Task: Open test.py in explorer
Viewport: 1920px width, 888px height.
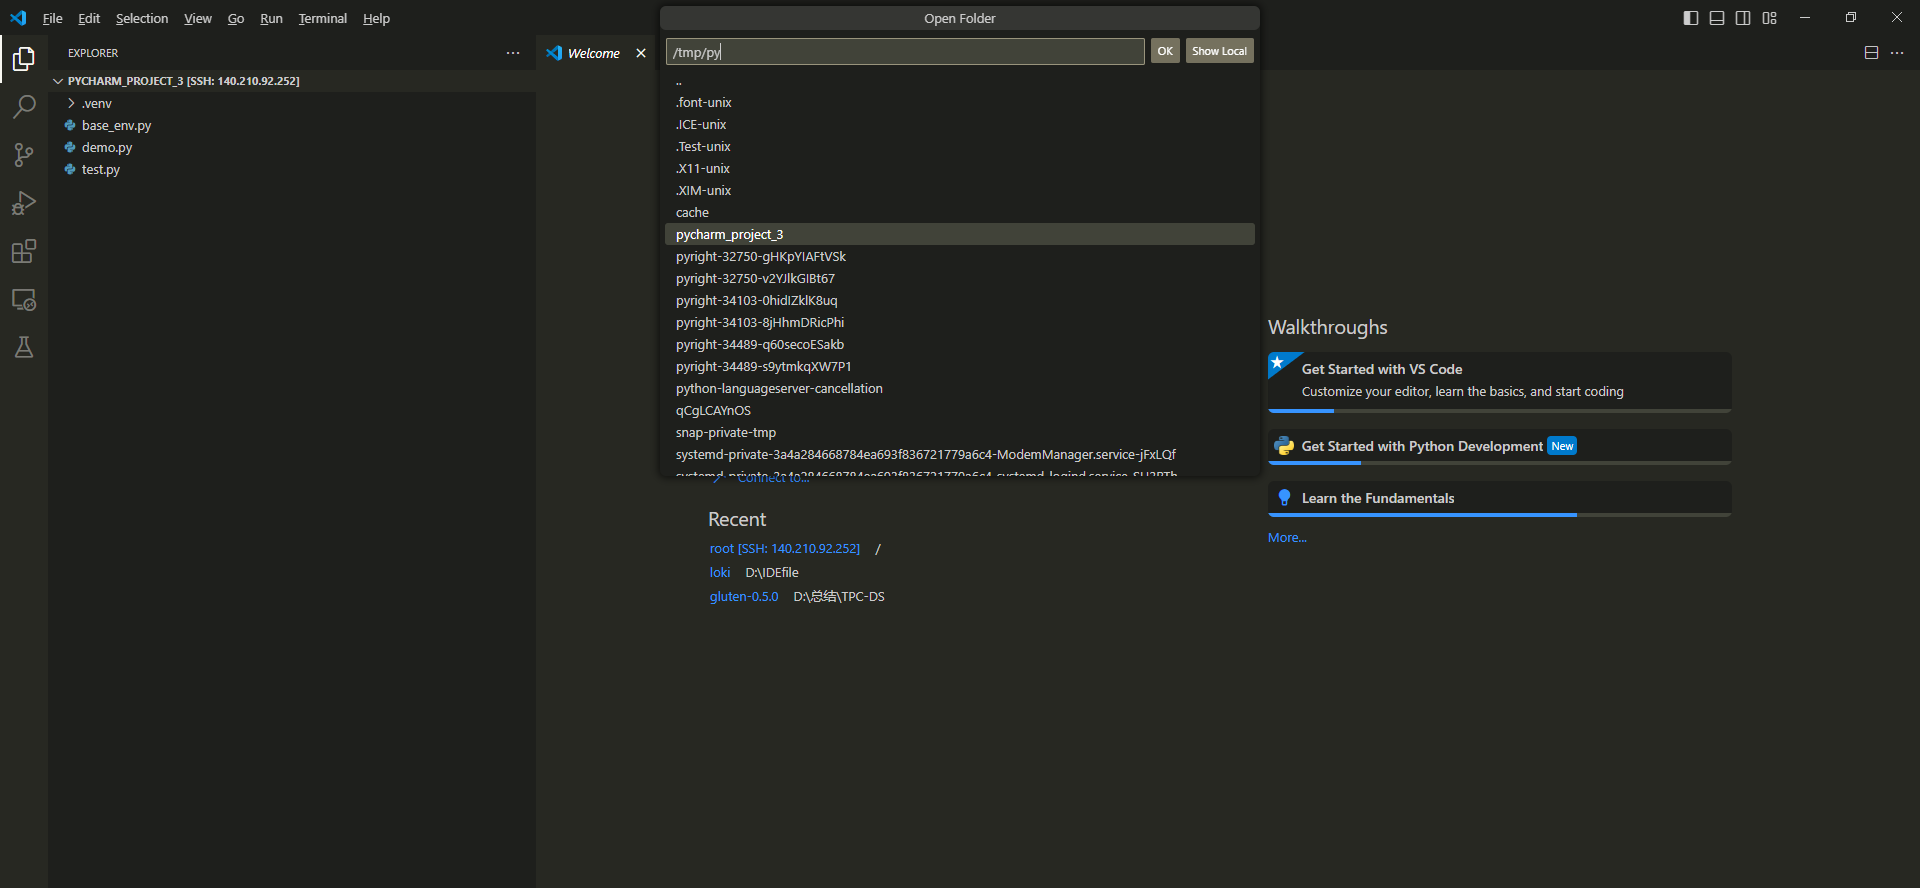Action: [292, 169]
